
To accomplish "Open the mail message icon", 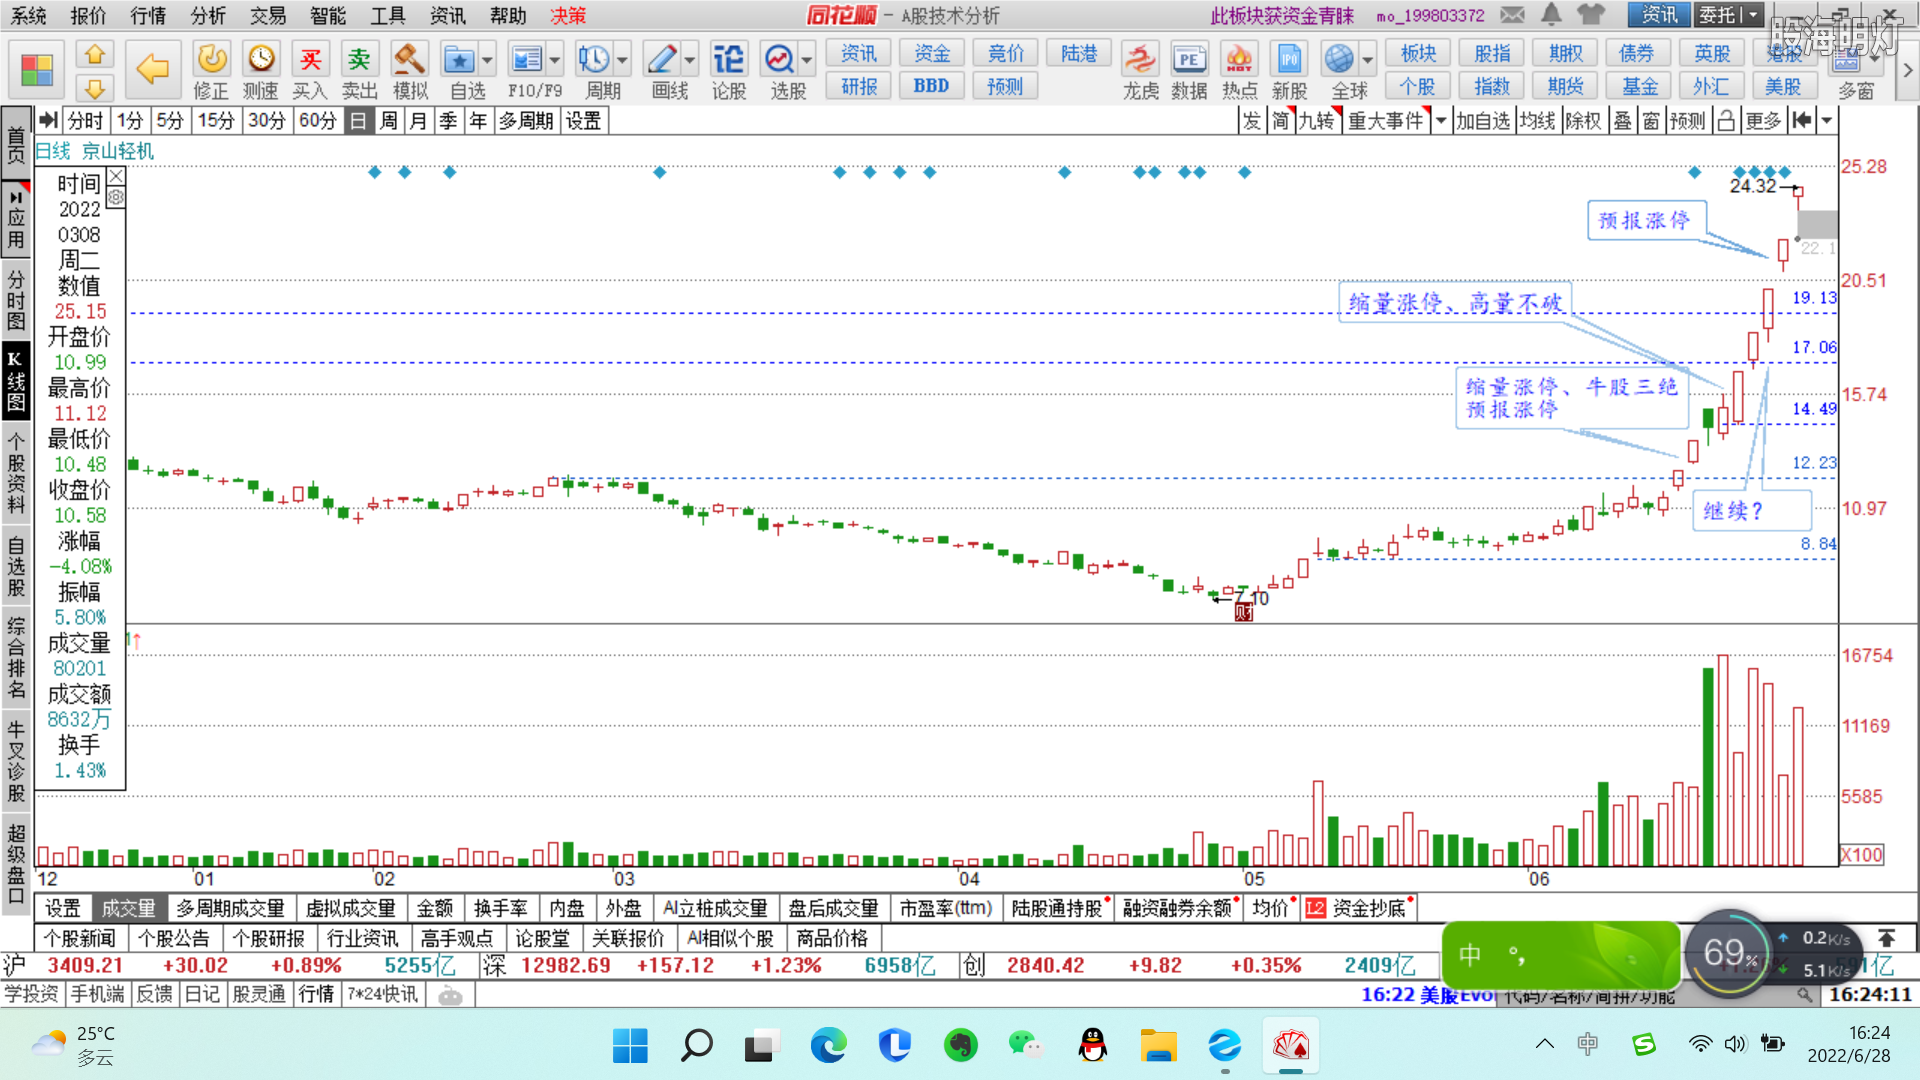I will (x=1513, y=15).
